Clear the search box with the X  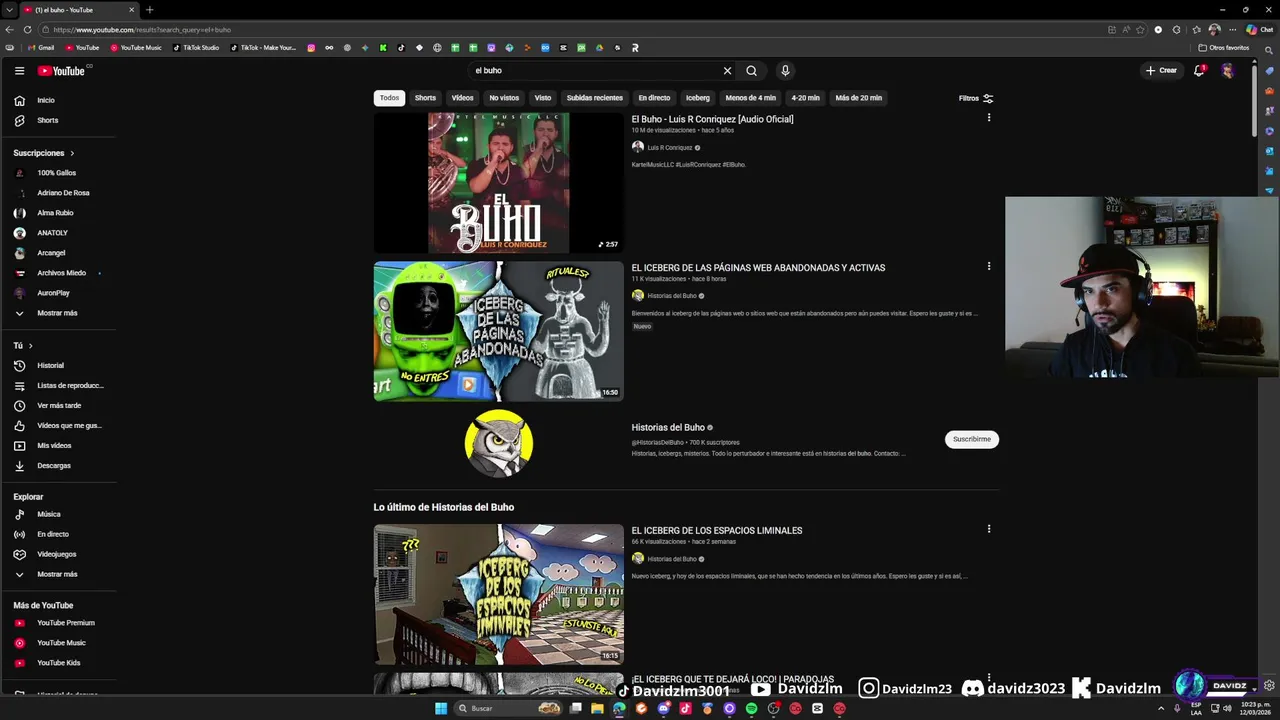[727, 71]
